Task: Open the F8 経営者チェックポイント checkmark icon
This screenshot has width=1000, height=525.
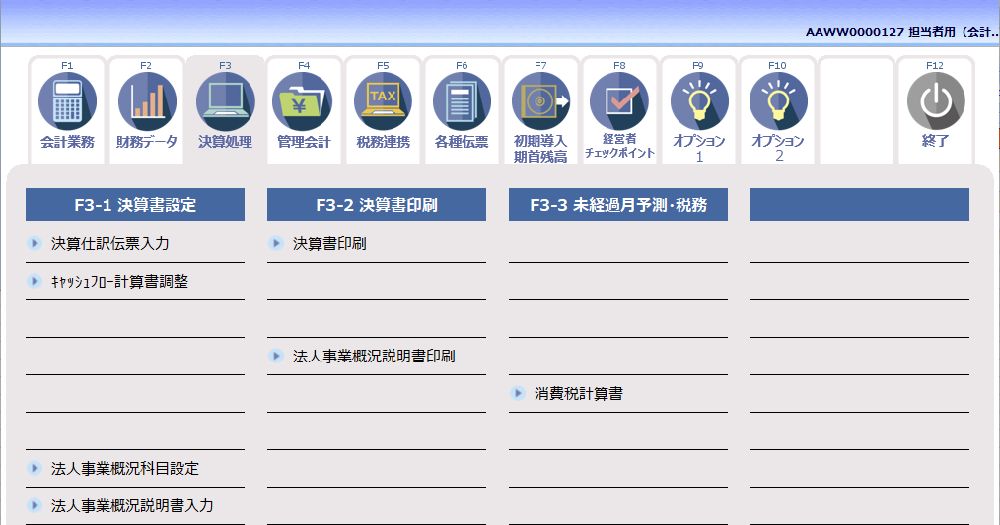Action: [x=619, y=101]
